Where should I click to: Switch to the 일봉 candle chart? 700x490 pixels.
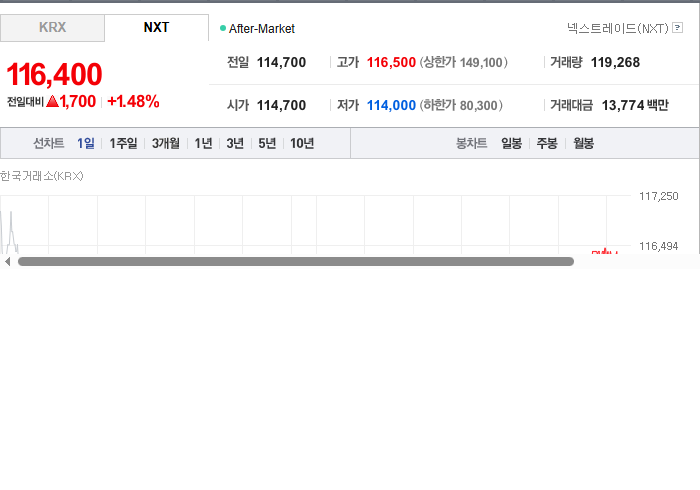512,143
